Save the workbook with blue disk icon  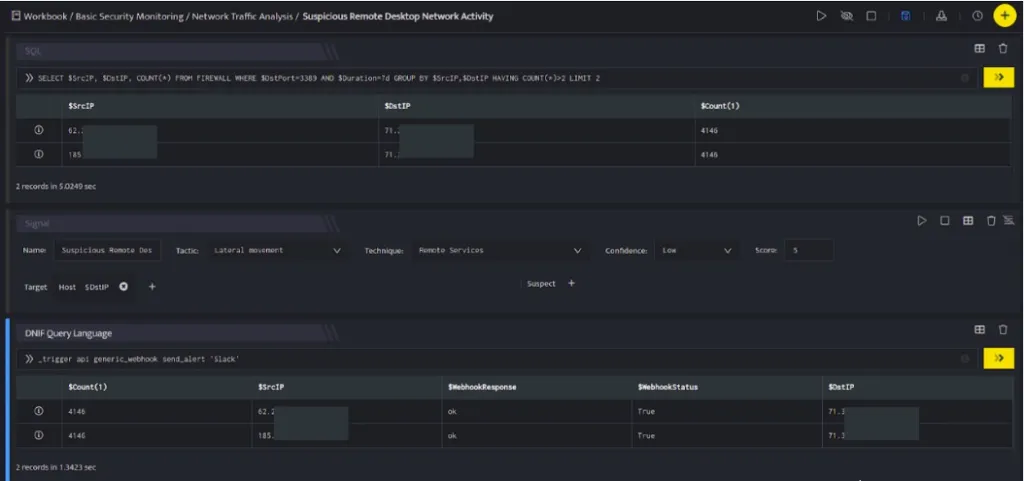[905, 16]
